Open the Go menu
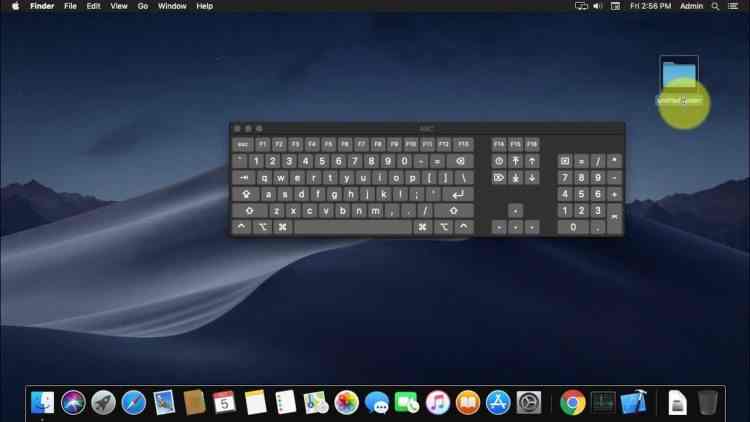 tap(143, 6)
